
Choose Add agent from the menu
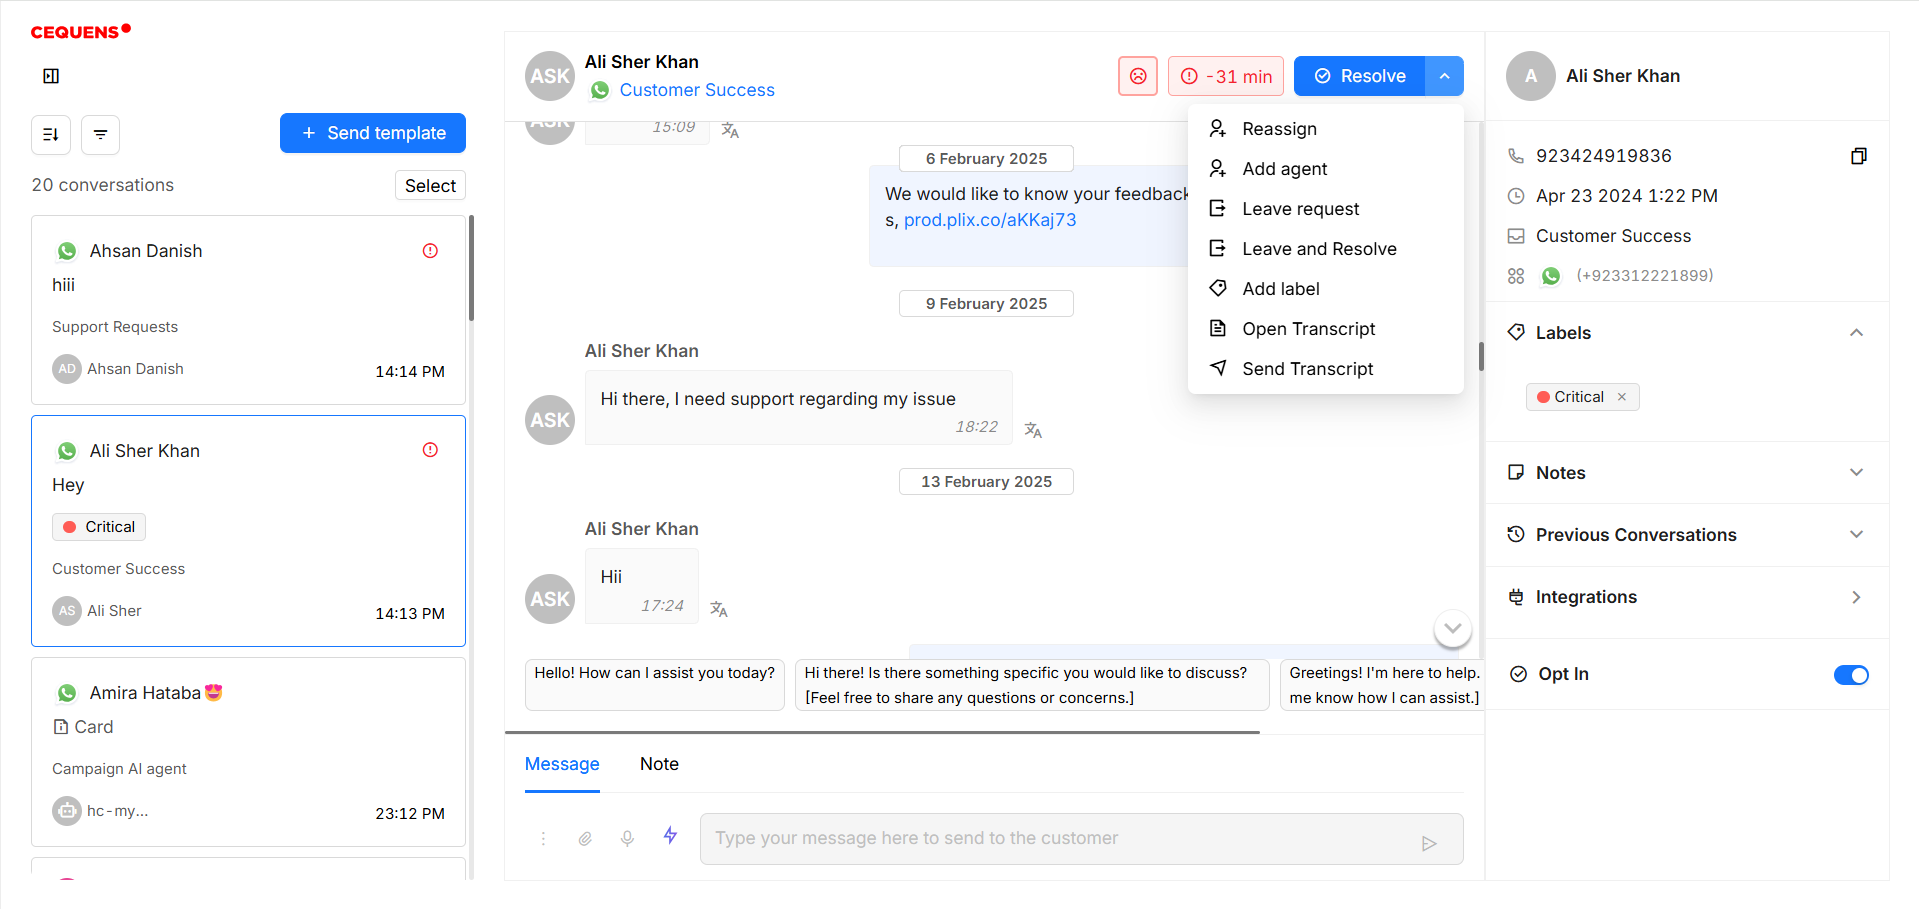click(x=1325, y=169)
